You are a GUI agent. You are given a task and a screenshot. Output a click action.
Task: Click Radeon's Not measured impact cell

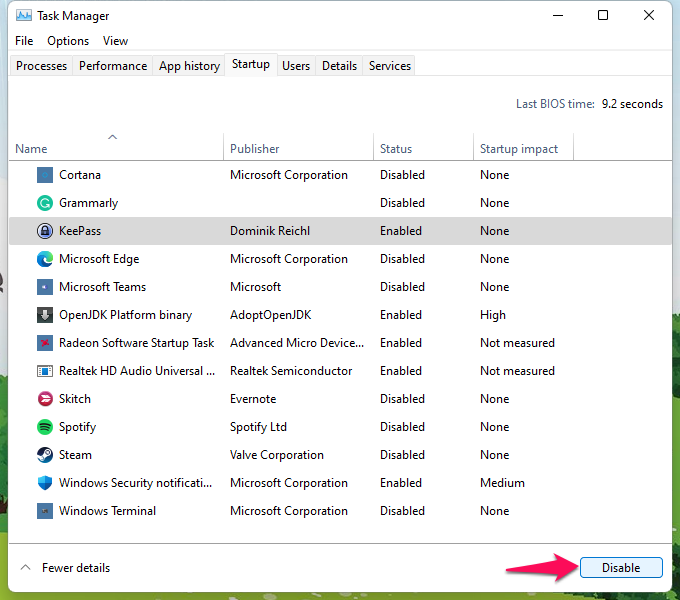[x=517, y=343]
